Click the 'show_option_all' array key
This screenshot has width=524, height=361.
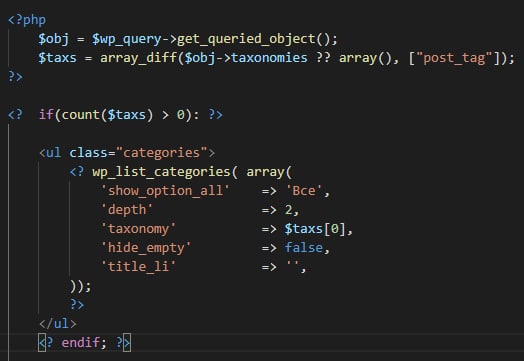(x=165, y=191)
